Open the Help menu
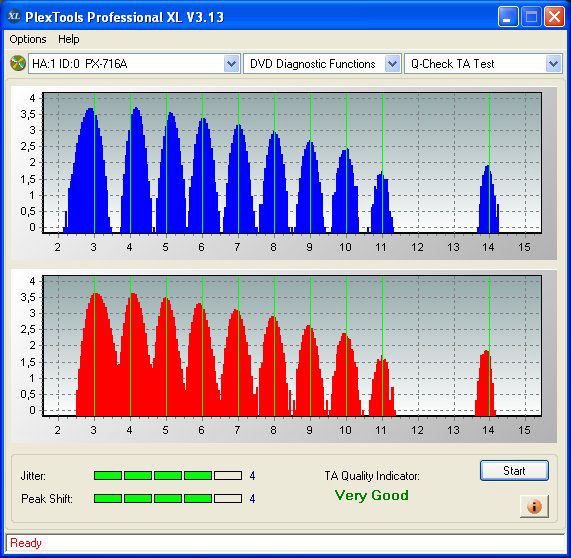This screenshot has width=571, height=558. (x=68, y=39)
